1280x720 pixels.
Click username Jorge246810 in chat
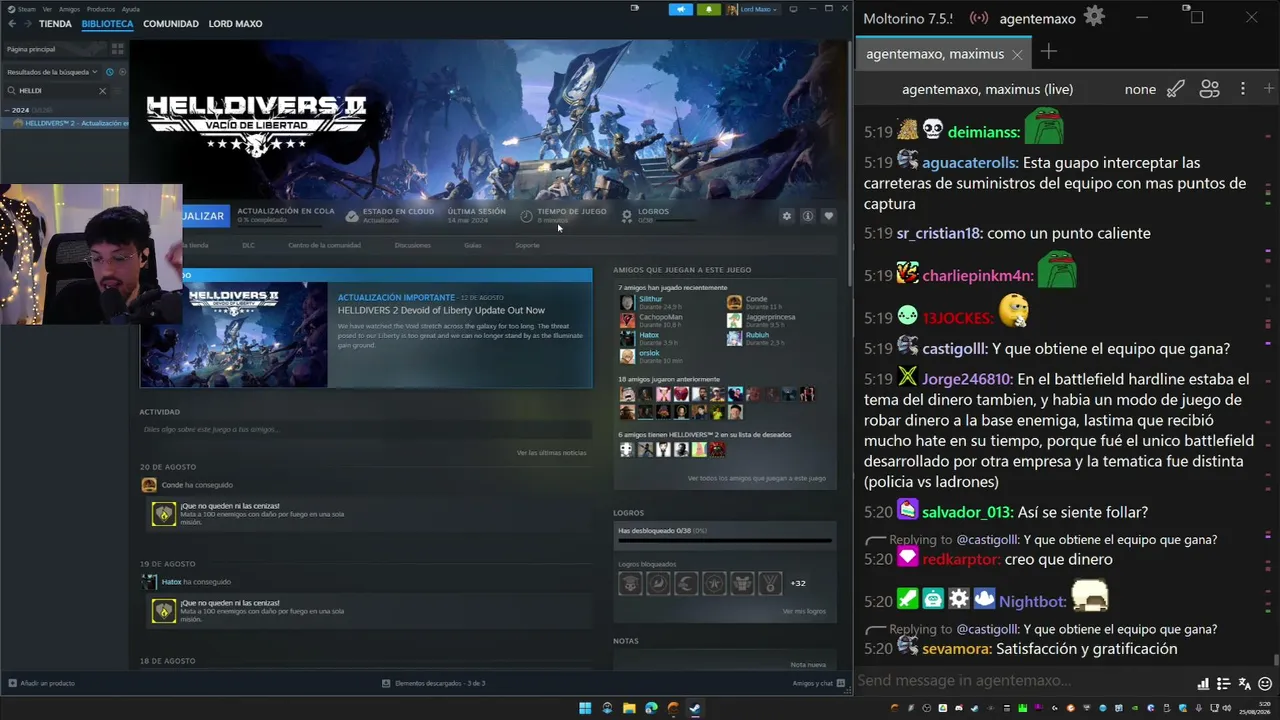[967, 379]
